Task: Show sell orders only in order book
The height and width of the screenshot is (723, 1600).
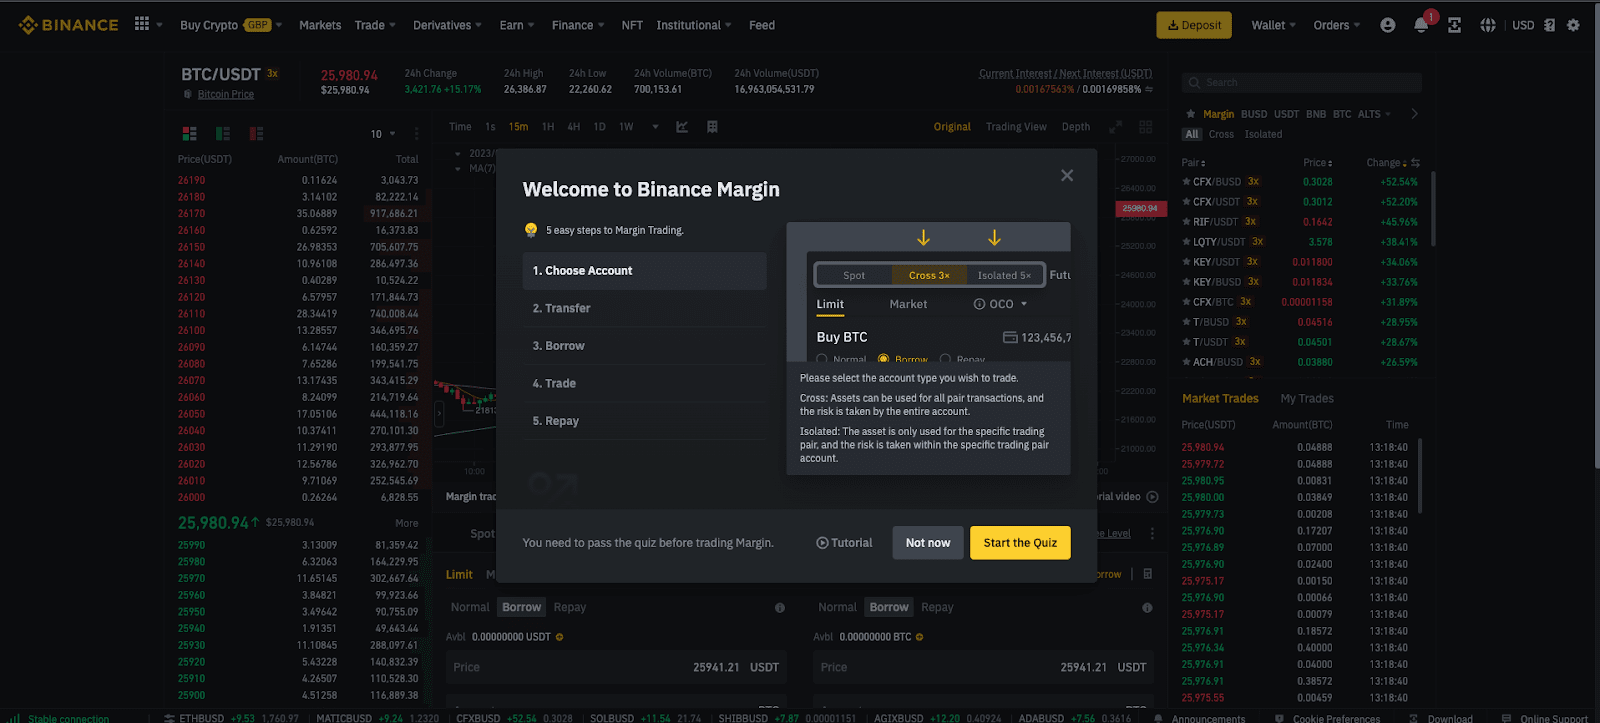Action: 256,134
